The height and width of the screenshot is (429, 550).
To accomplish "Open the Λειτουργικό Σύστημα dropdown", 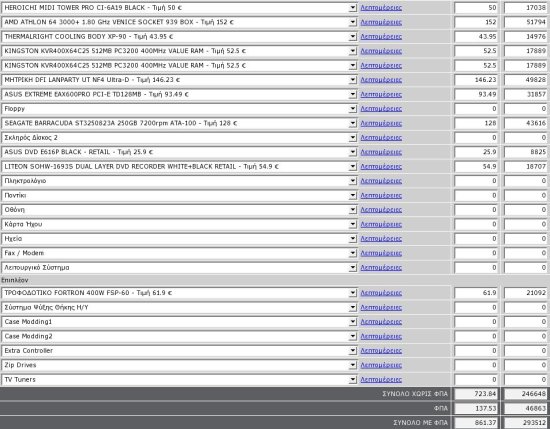I will pos(179,268).
